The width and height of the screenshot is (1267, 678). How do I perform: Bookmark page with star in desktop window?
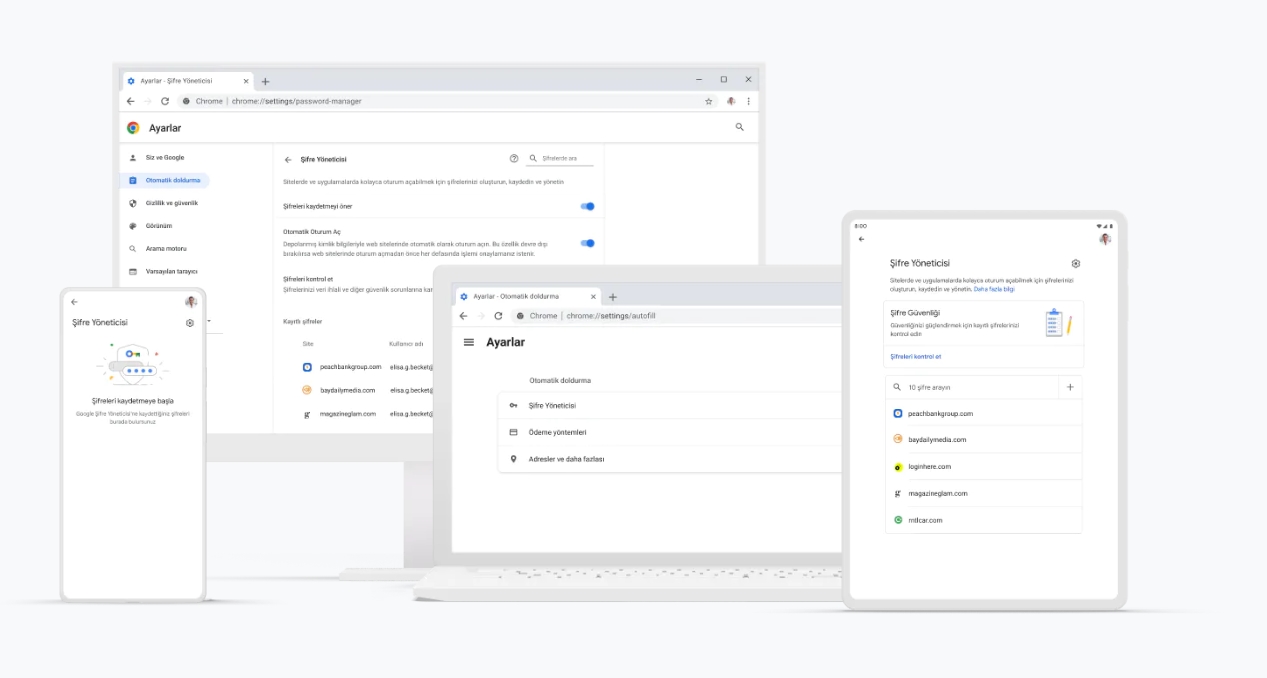tap(709, 101)
